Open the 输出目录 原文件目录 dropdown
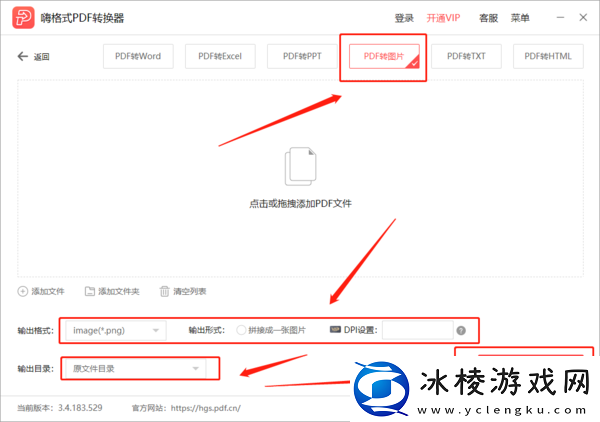 coord(136,368)
